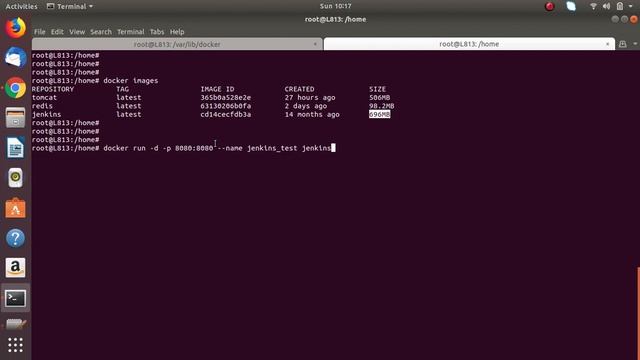This screenshot has width=640, height=360.
Task: Click the red recording indicator in the top bar
Action: [550, 6]
